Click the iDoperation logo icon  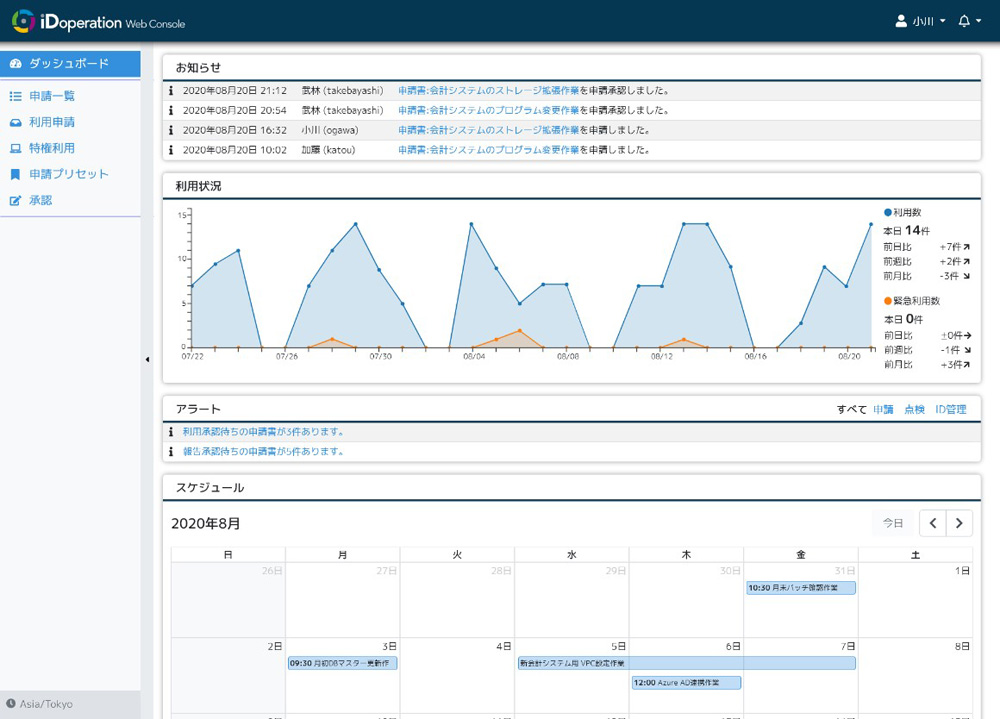click(23, 21)
